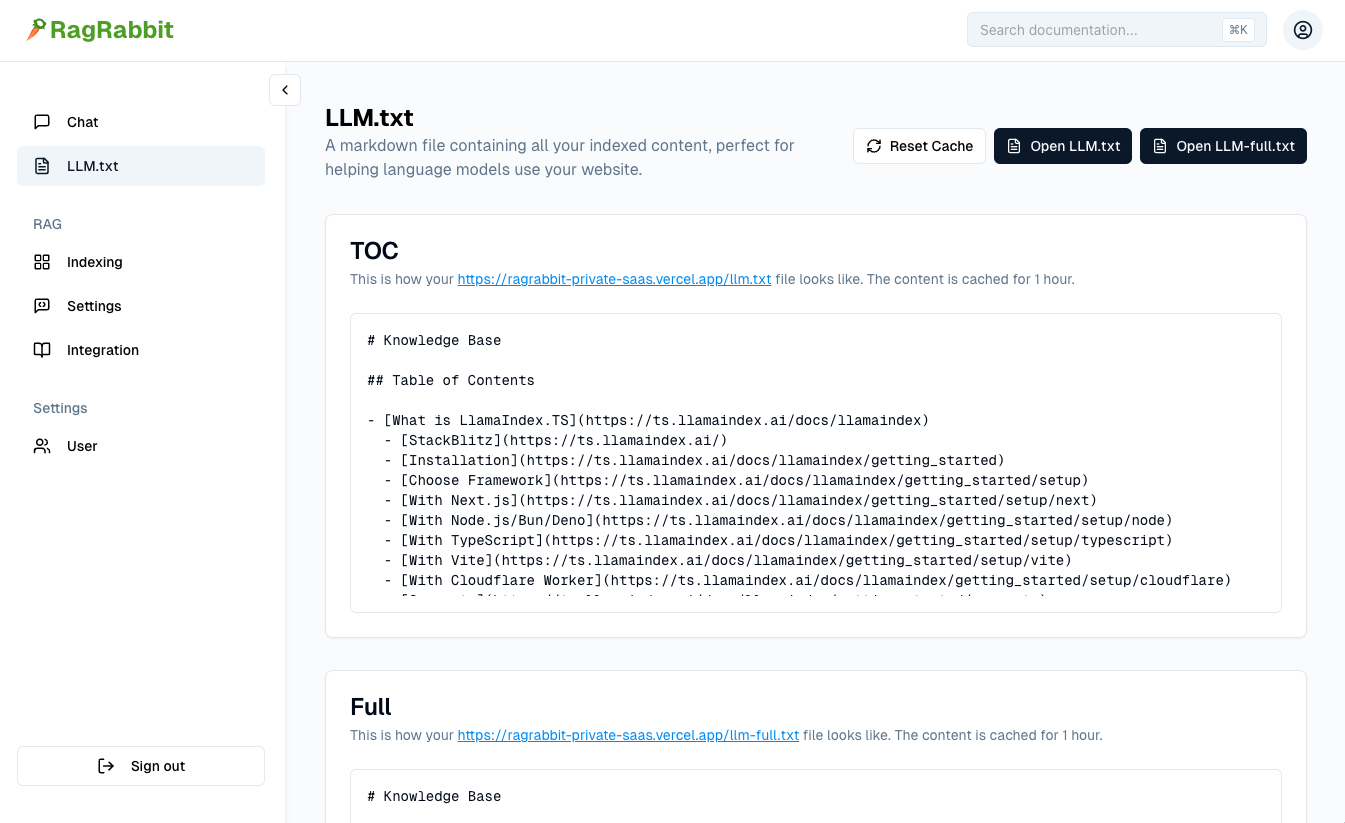Viewport: 1345px width, 823px height.
Task: Click the RagRabbit carrot logo
Action: tap(36, 30)
